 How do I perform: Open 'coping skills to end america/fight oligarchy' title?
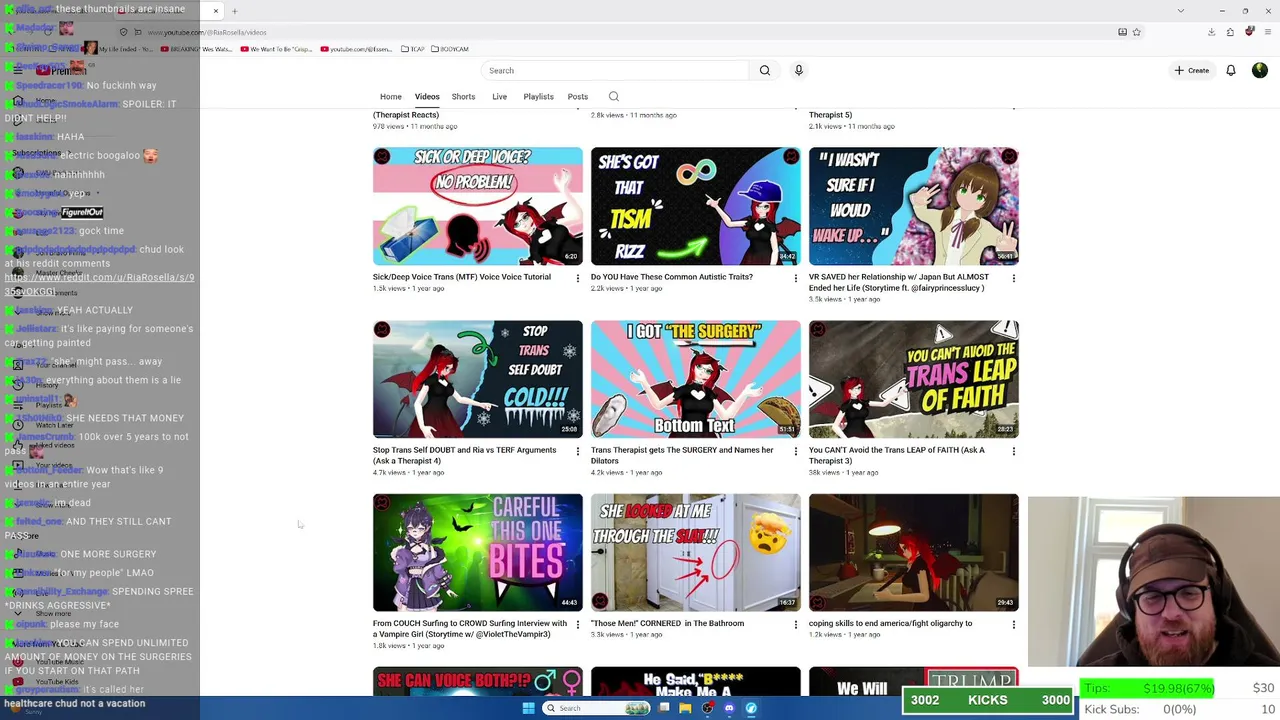(x=890, y=623)
